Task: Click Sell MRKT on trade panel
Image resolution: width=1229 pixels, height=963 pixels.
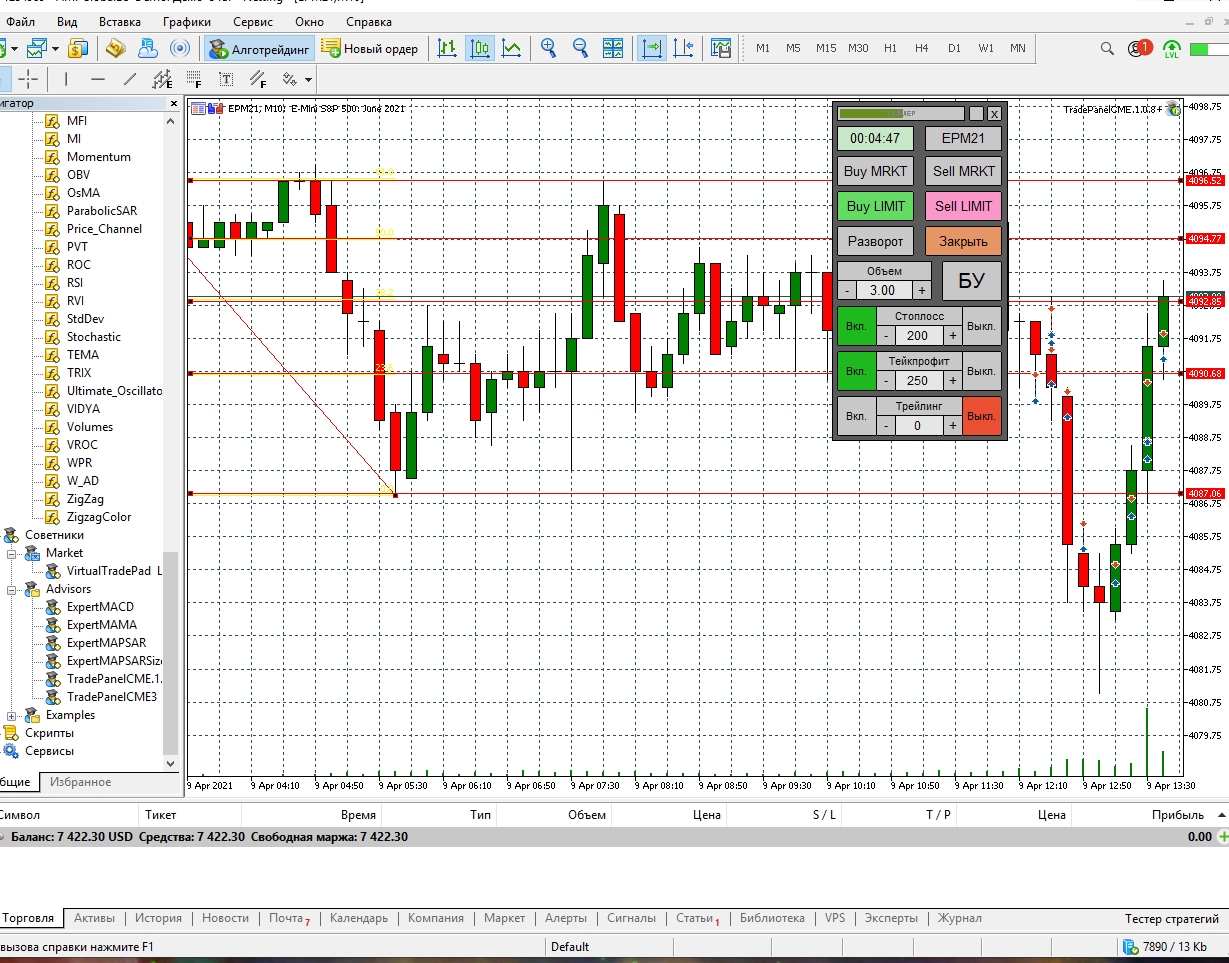Action: click(x=963, y=171)
